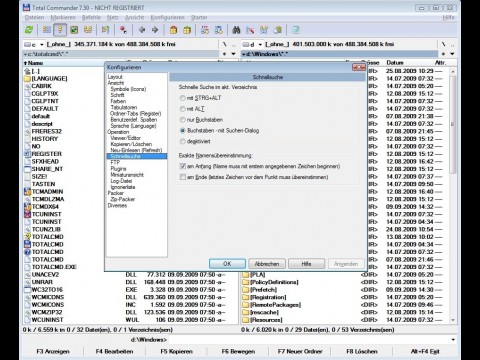480x360 pixels.
Task: Click the green refresh (Neu einlesen) toolbar icon
Action: click(29, 30)
